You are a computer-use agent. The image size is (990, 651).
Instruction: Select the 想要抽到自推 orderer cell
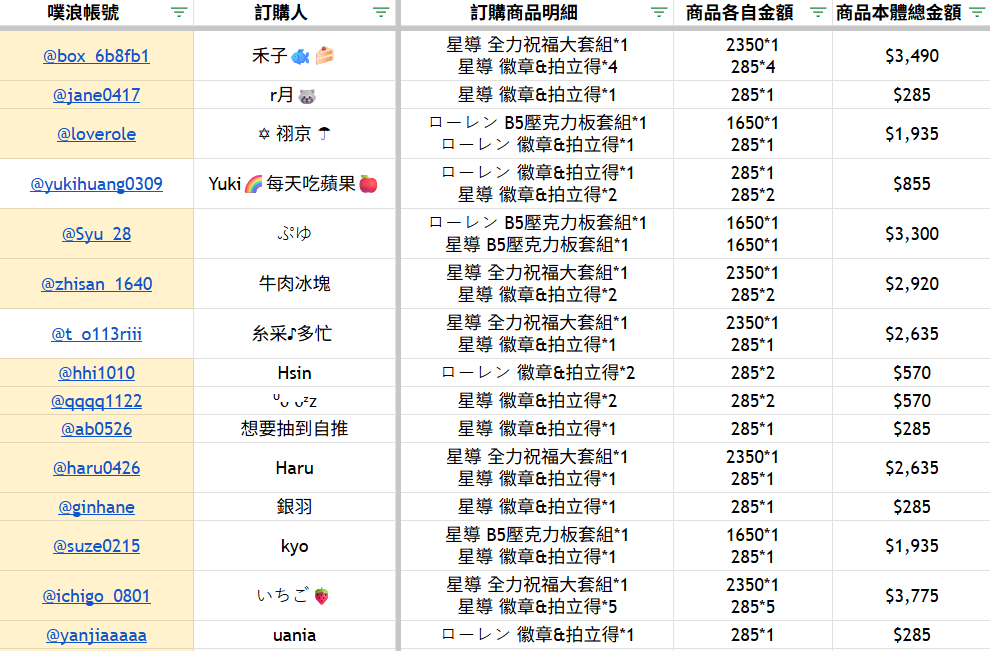tap(294, 429)
